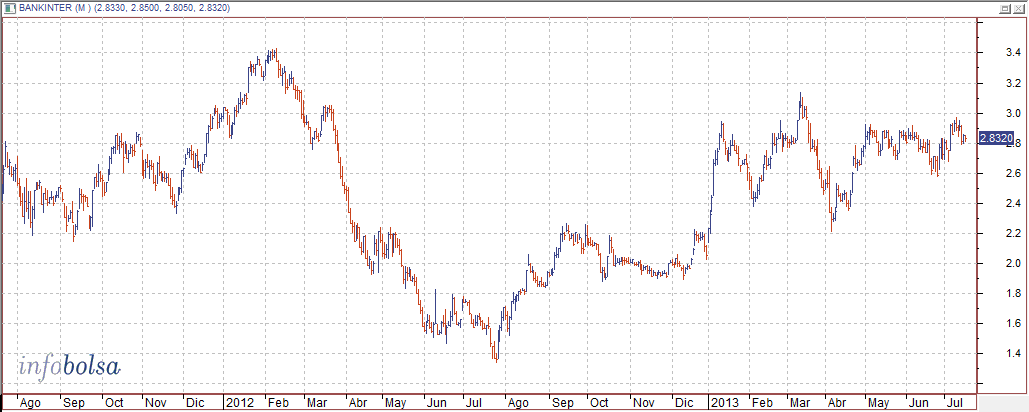This screenshot has width=1029, height=412.
Task: Click the Feb label after 2012
Action: pyautogui.click(x=276, y=402)
